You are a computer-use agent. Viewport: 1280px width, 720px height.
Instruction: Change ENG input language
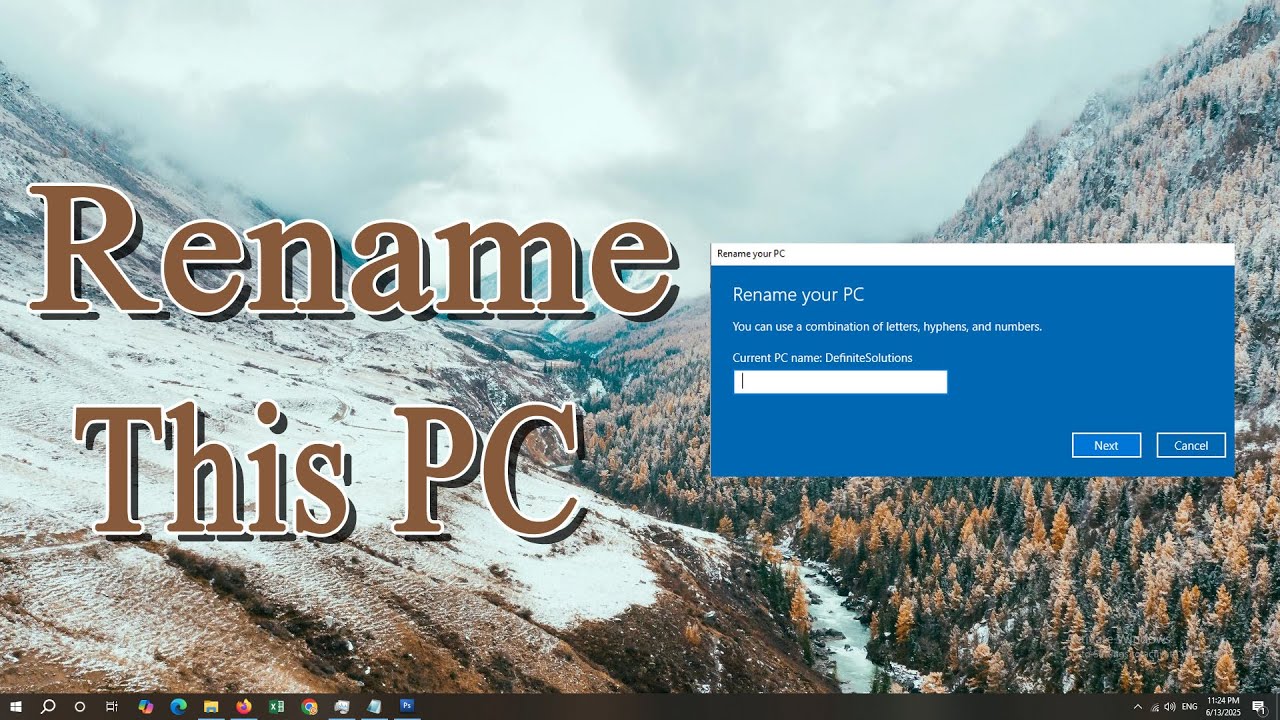(x=1189, y=707)
